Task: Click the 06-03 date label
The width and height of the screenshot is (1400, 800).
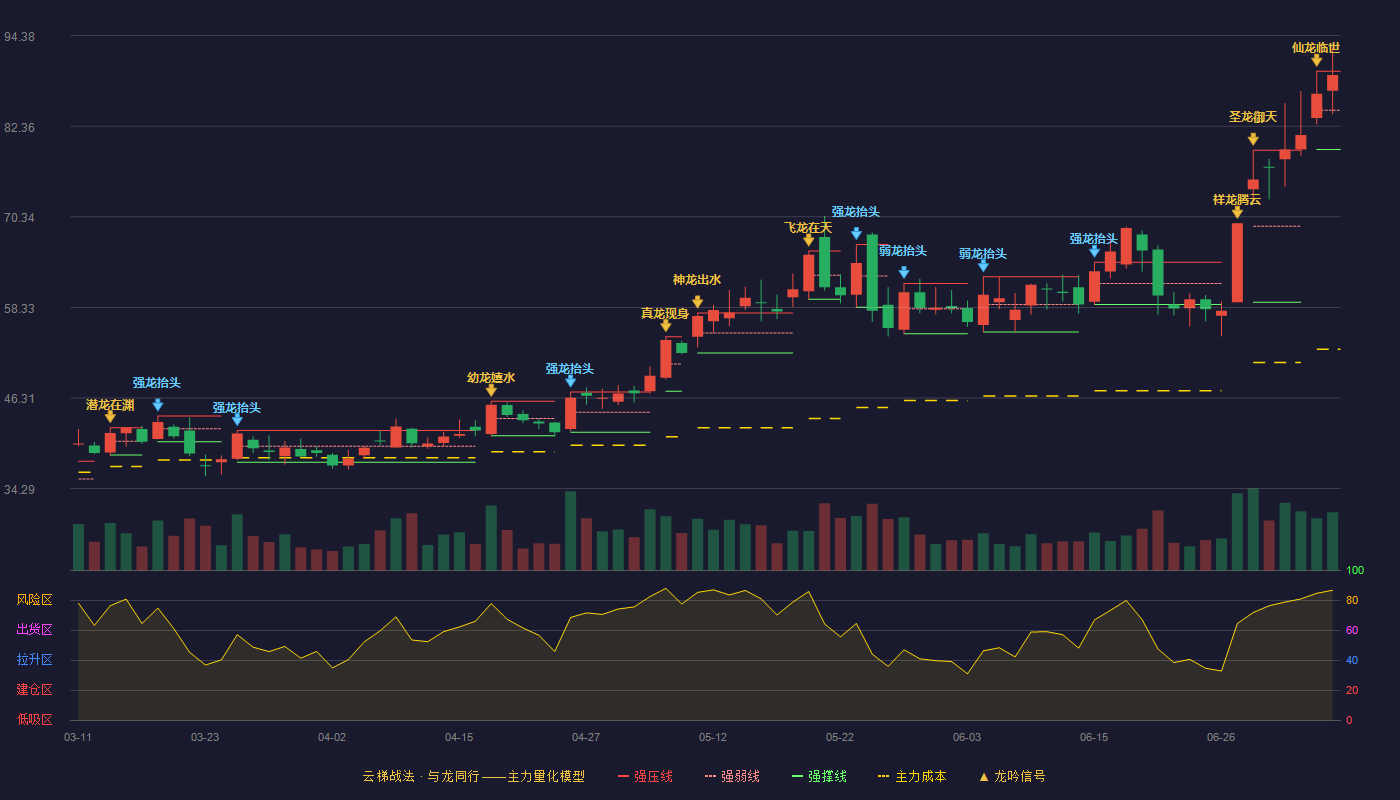Action: click(967, 737)
